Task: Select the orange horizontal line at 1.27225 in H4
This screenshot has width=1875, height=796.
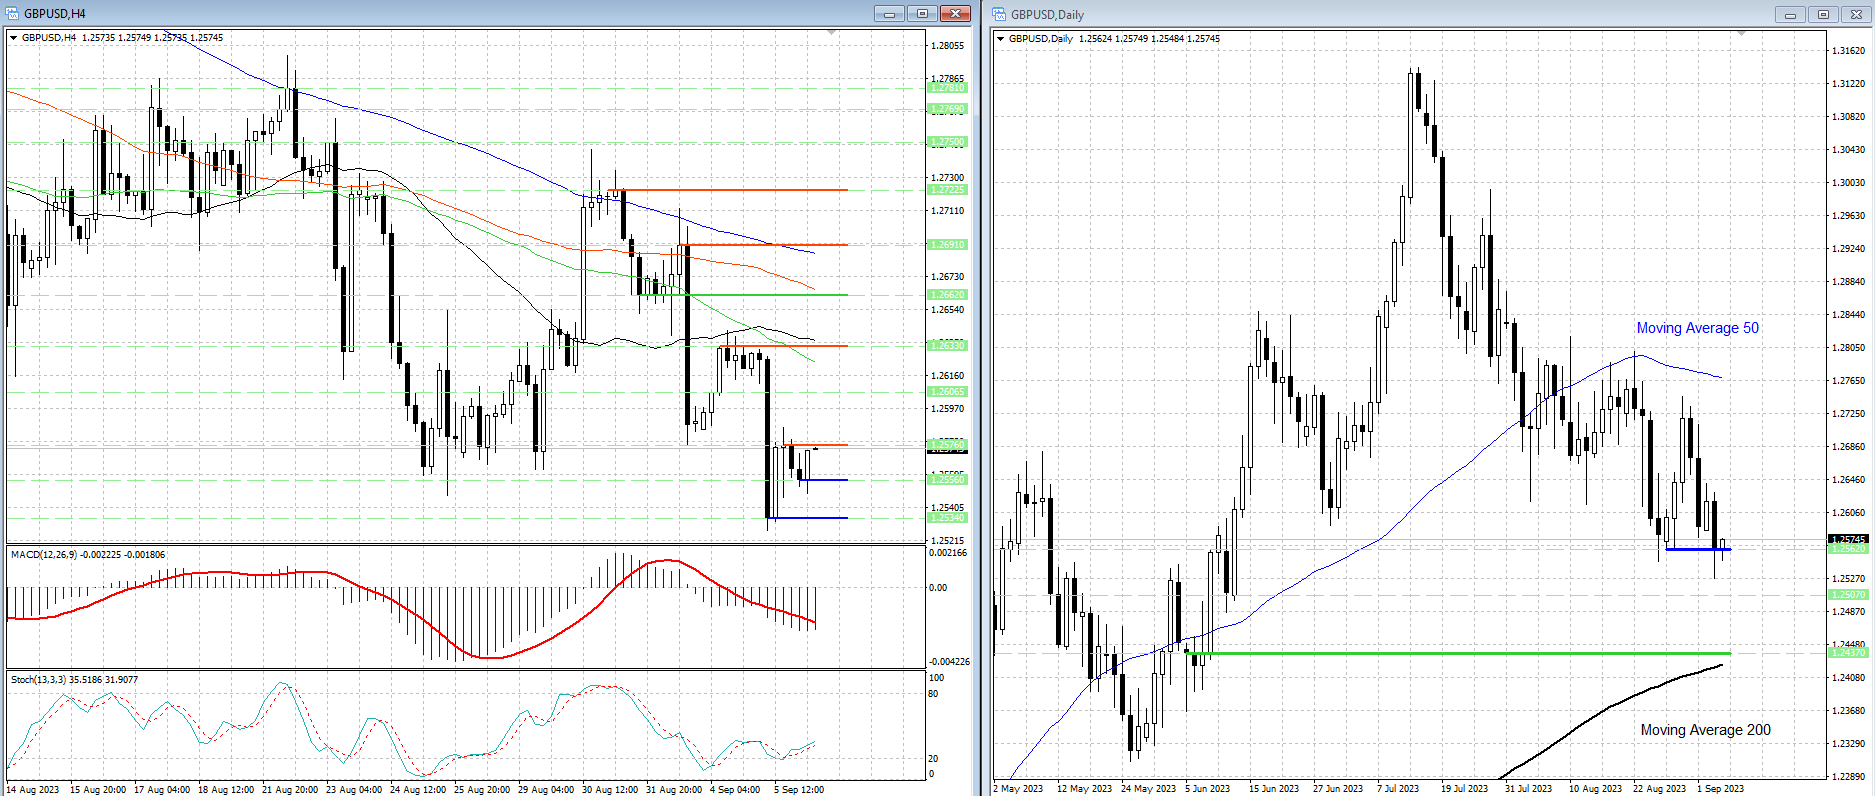Action: click(728, 190)
